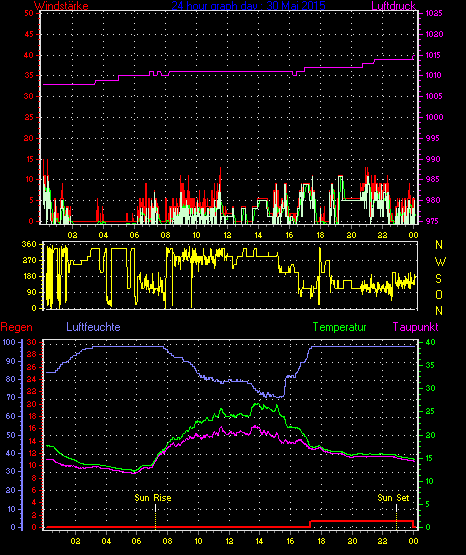Click the 980 pressure axis value

coord(433,200)
